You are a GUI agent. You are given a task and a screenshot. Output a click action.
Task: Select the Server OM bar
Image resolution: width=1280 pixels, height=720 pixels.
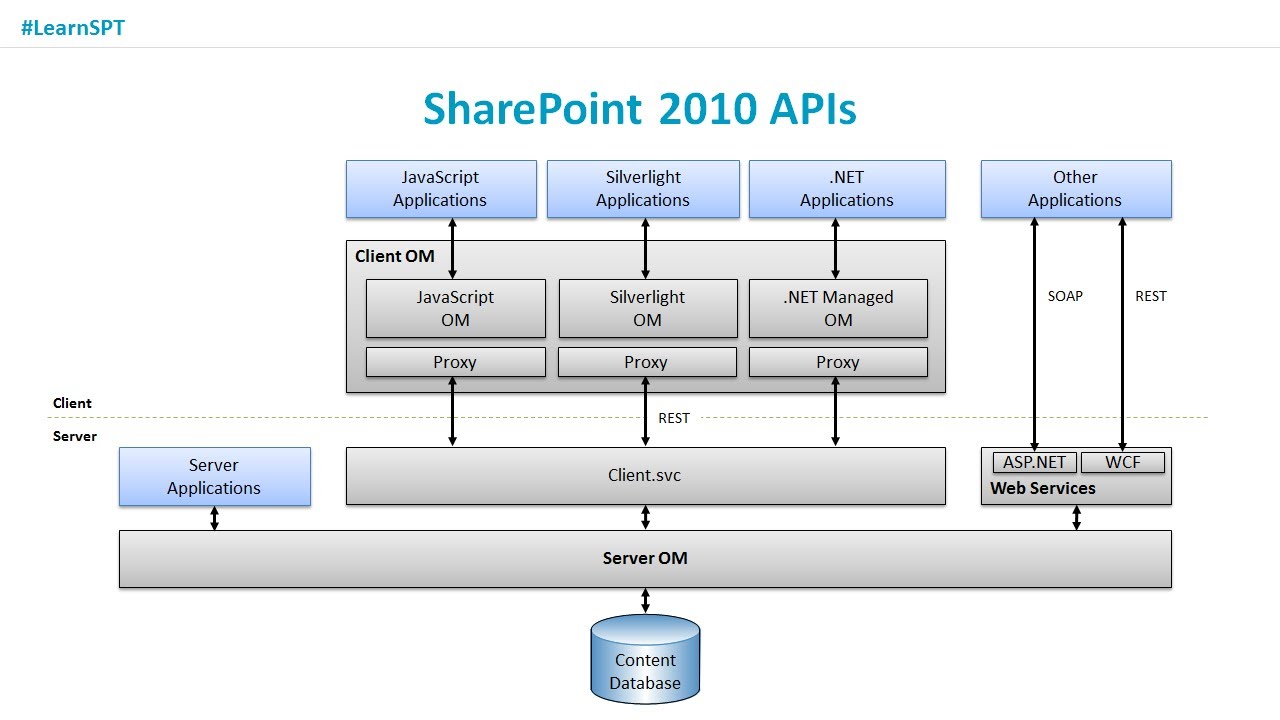tap(645, 559)
